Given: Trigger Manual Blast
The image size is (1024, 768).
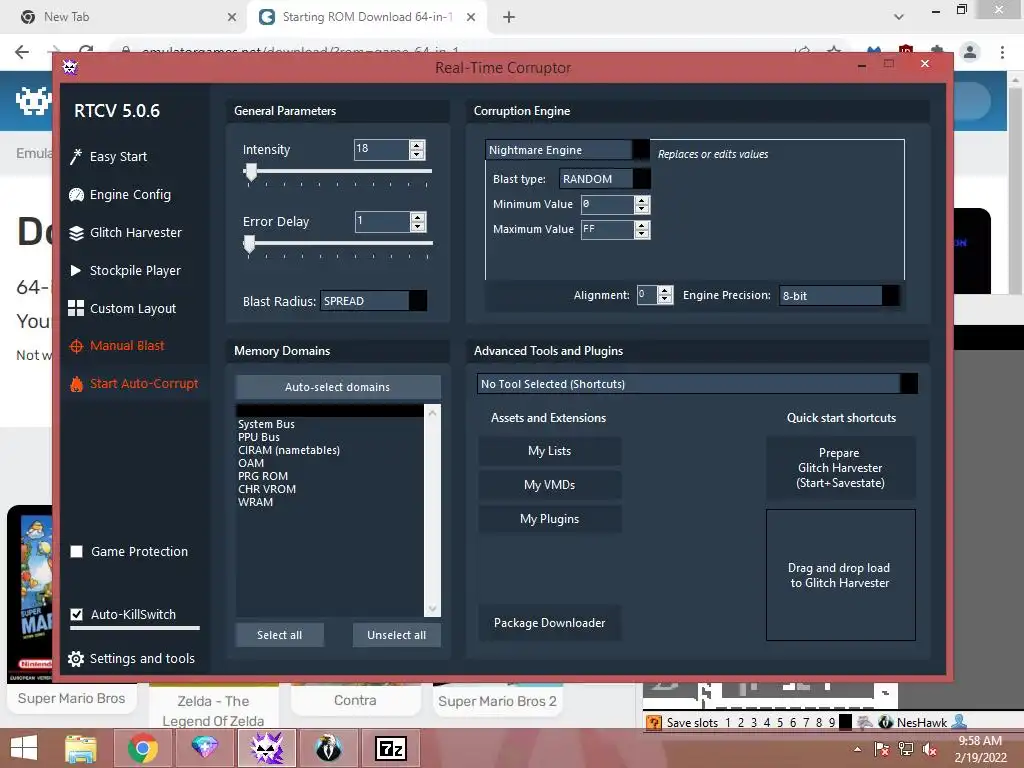Looking at the screenshot, I should coord(116,345).
